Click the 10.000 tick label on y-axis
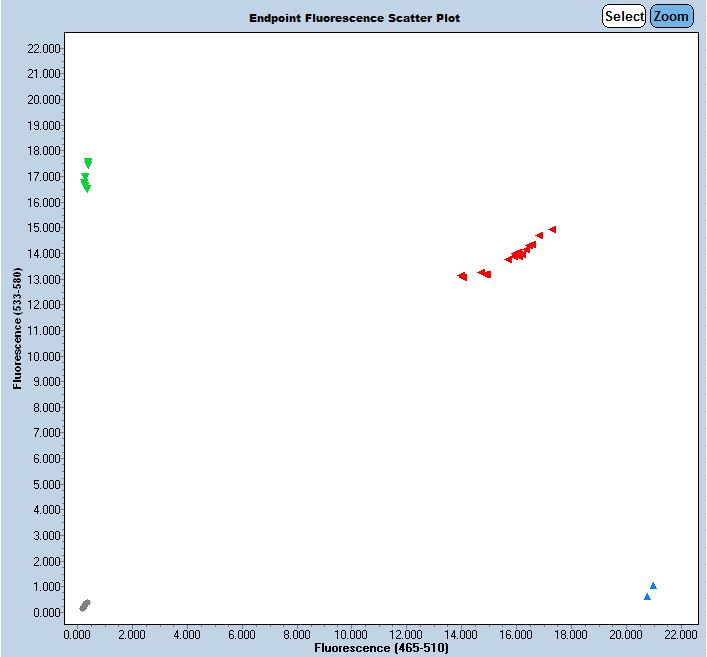This screenshot has height=657, width=707. pyautogui.click(x=46, y=356)
